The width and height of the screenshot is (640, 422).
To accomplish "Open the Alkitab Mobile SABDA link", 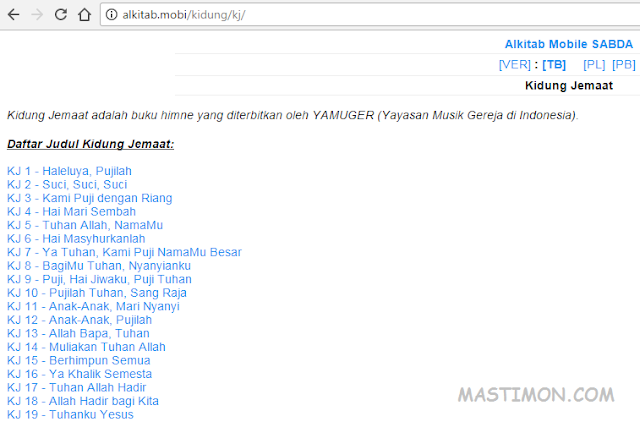I will (569, 44).
